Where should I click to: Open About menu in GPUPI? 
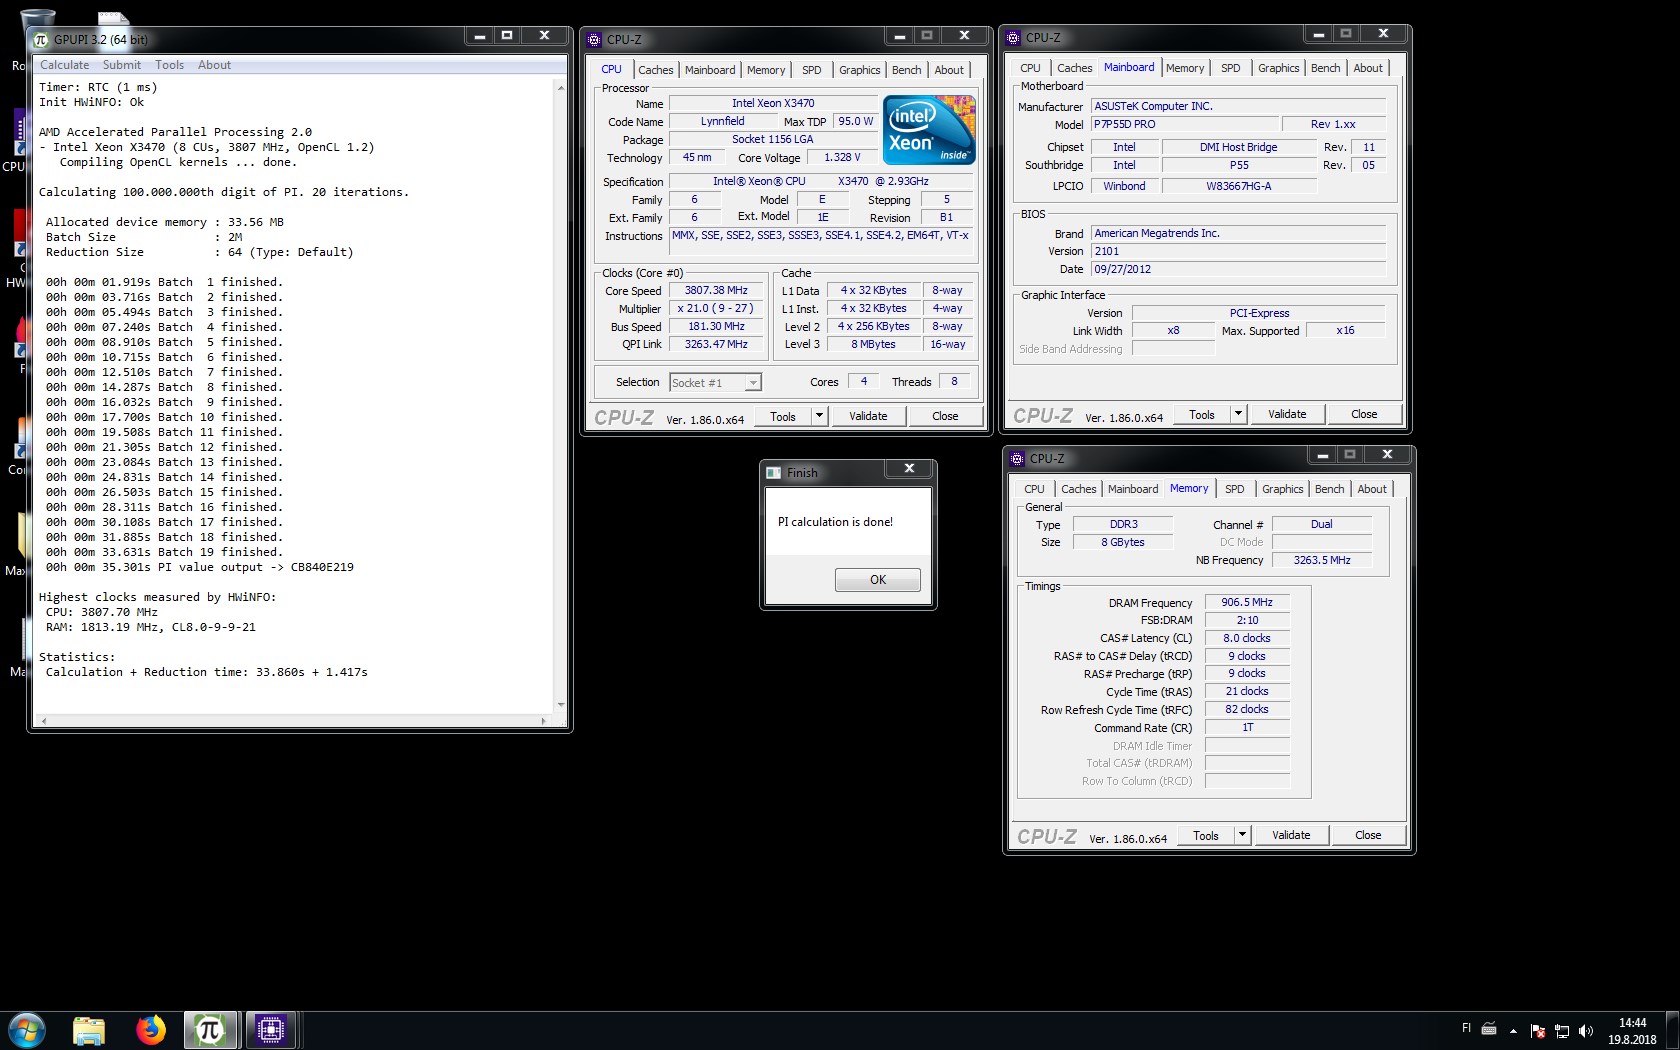pyautogui.click(x=214, y=65)
